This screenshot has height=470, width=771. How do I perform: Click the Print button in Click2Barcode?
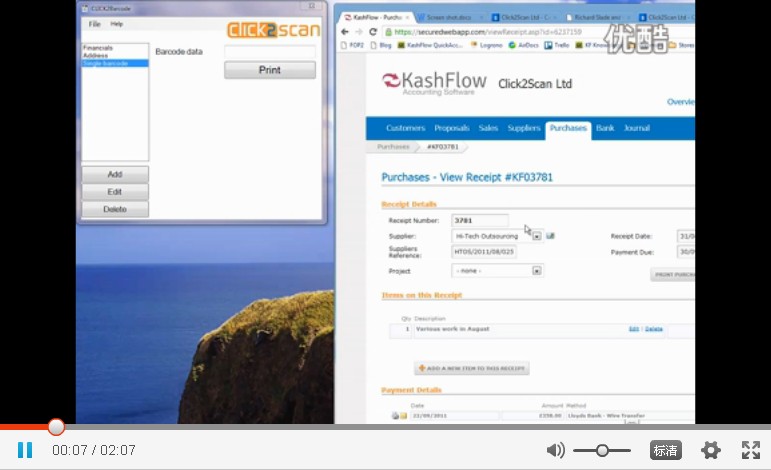click(x=270, y=70)
